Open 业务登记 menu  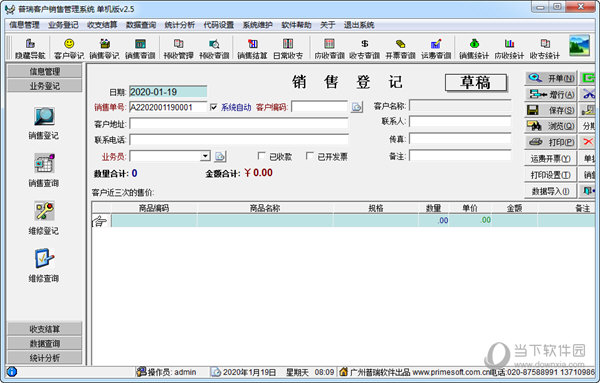click(63, 25)
